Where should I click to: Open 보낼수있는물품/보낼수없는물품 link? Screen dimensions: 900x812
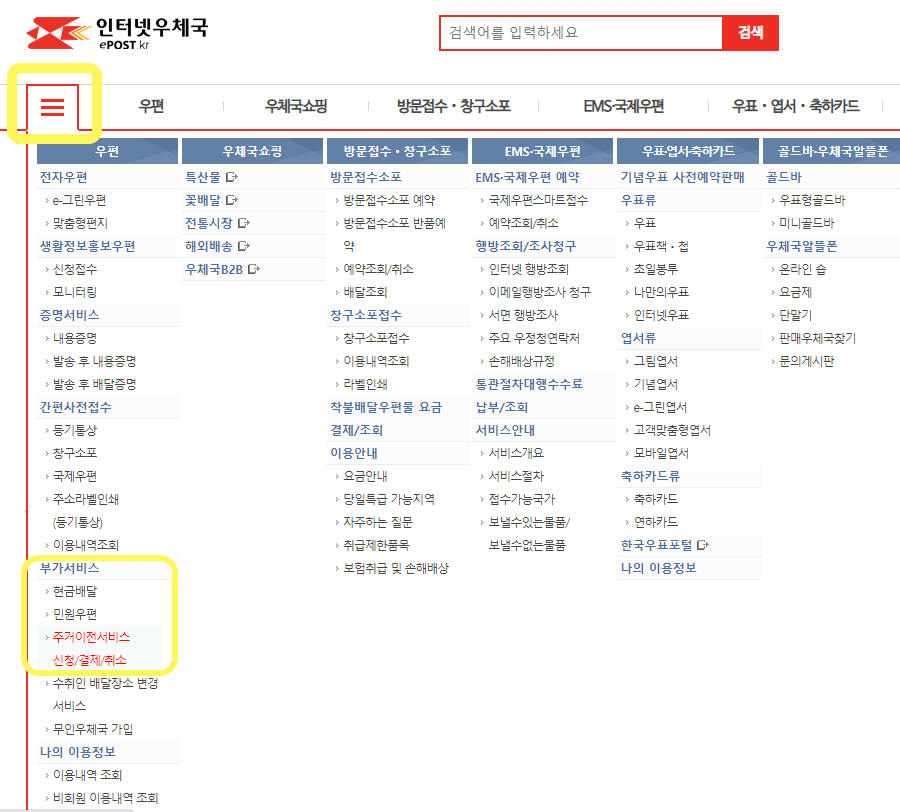click(529, 534)
